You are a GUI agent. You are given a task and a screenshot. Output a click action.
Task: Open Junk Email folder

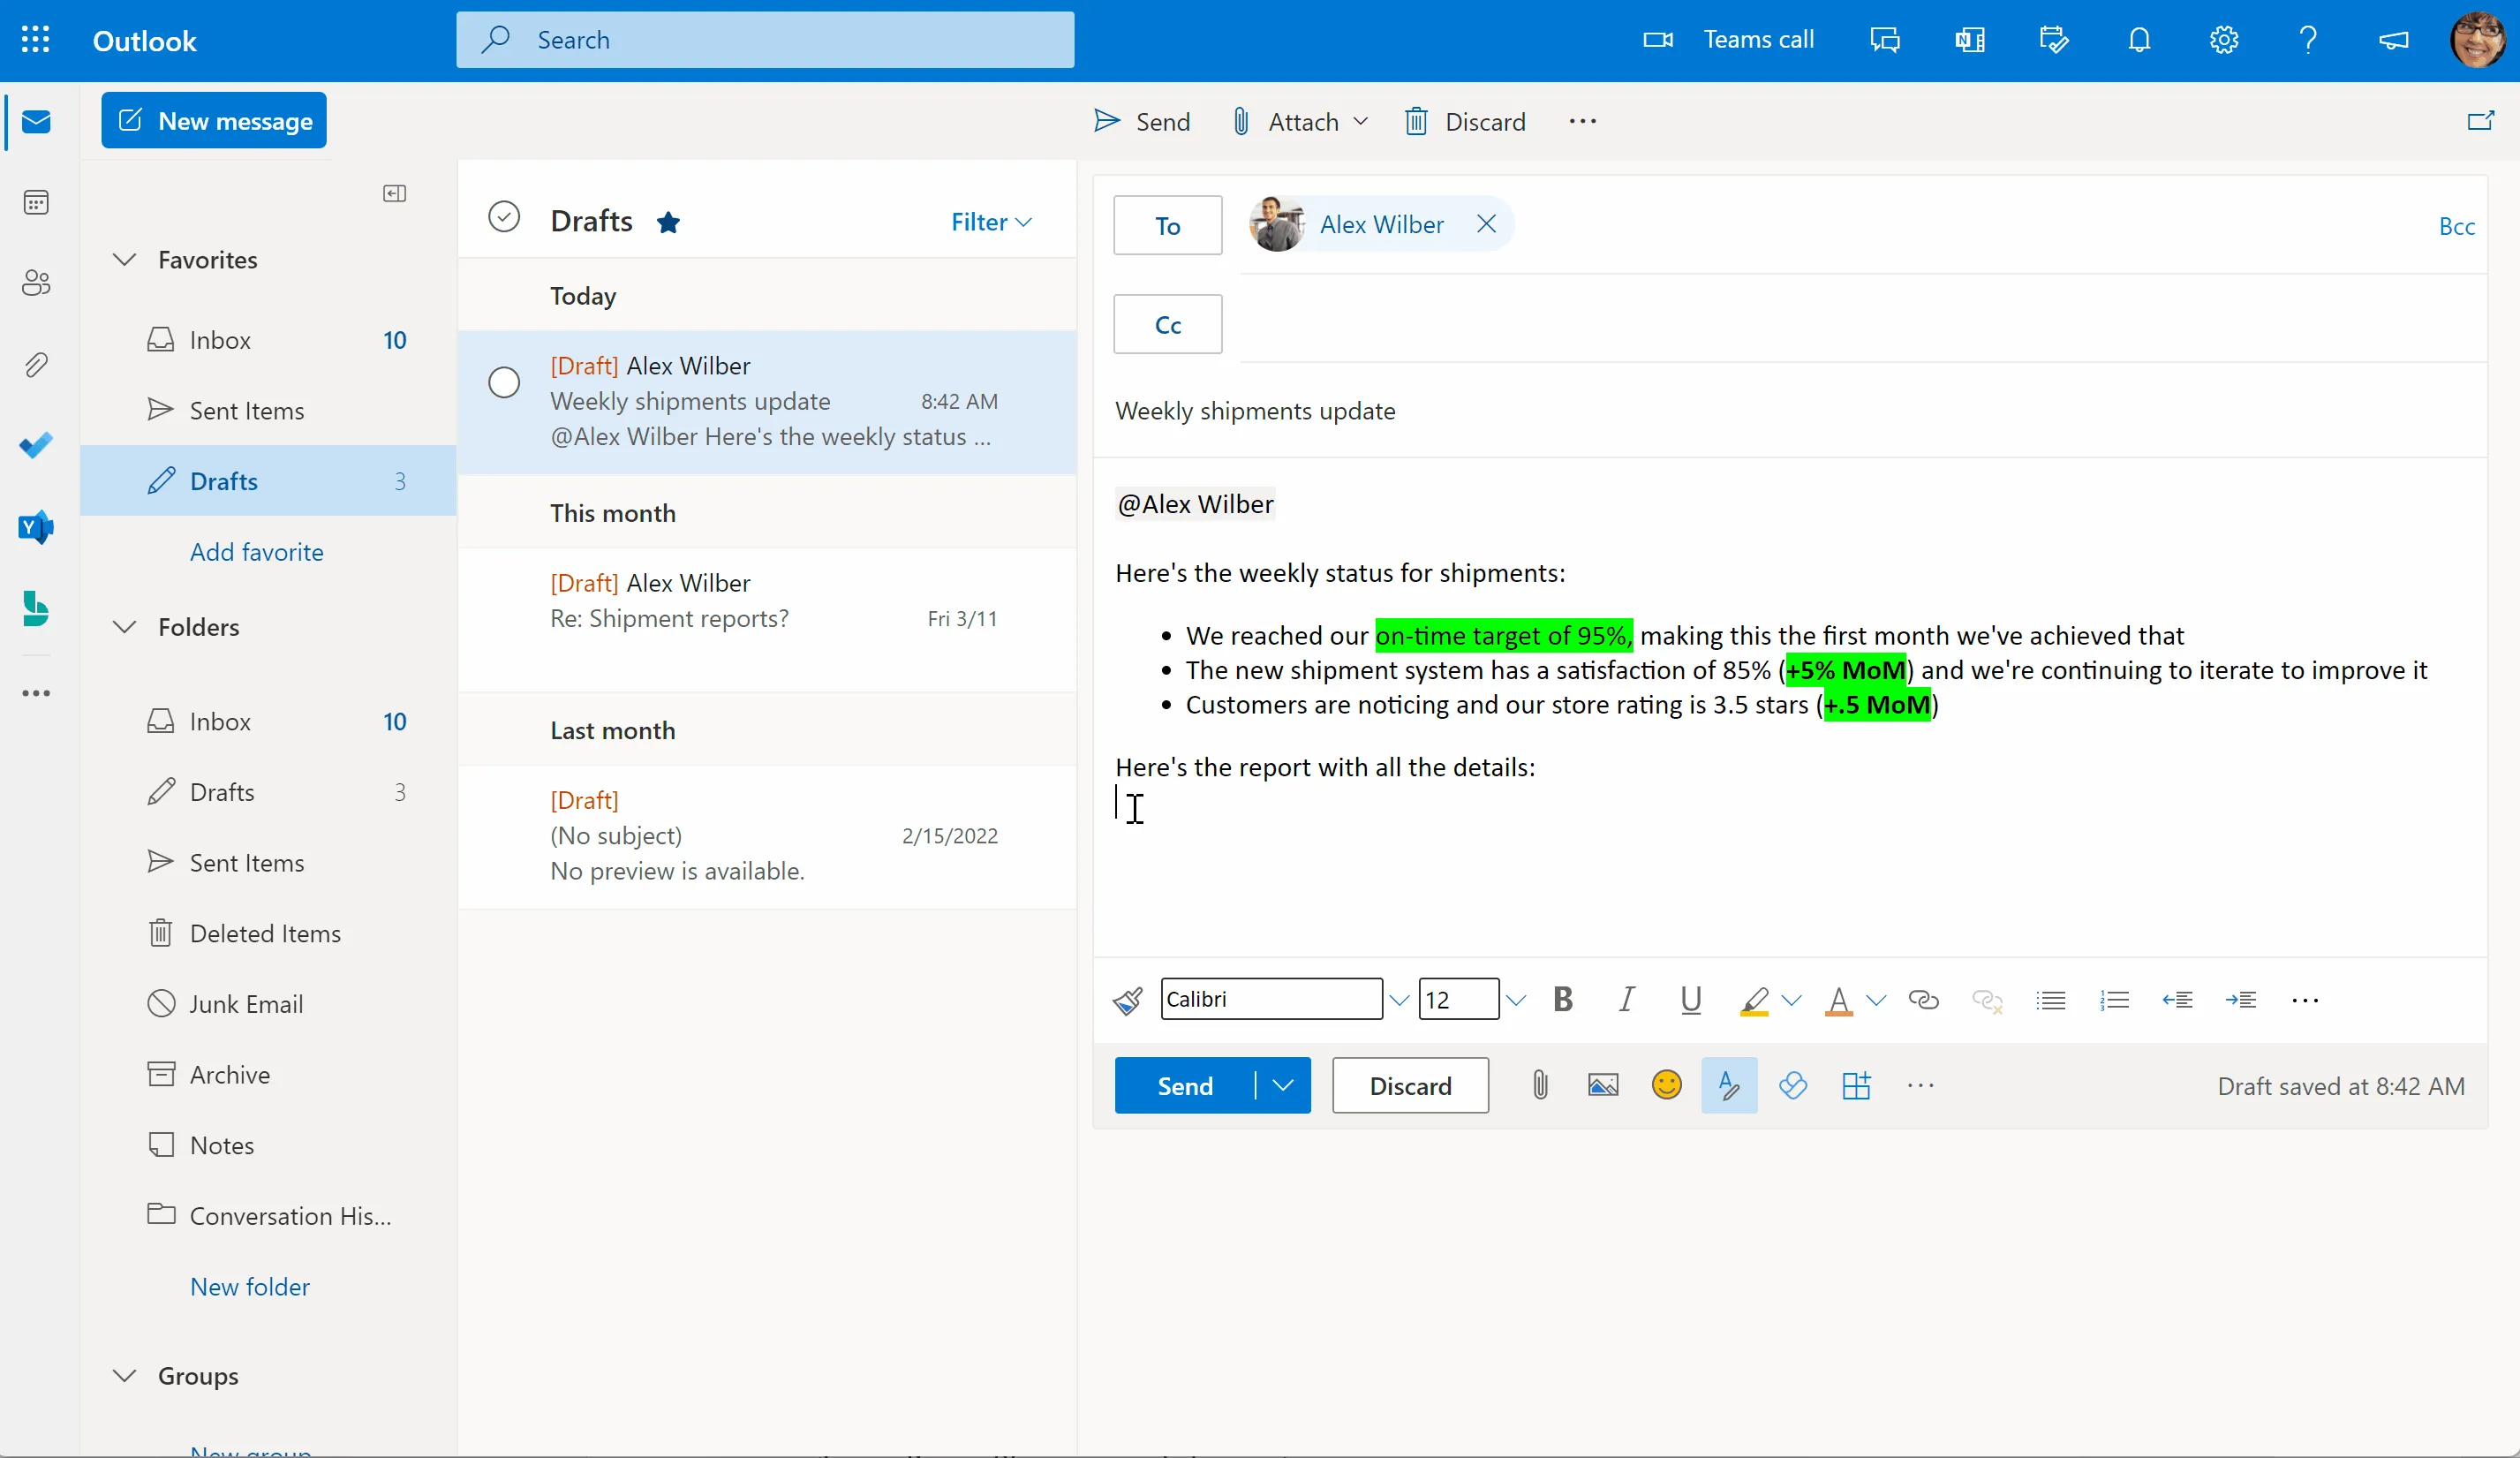pyautogui.click(x=247, y=1004)
